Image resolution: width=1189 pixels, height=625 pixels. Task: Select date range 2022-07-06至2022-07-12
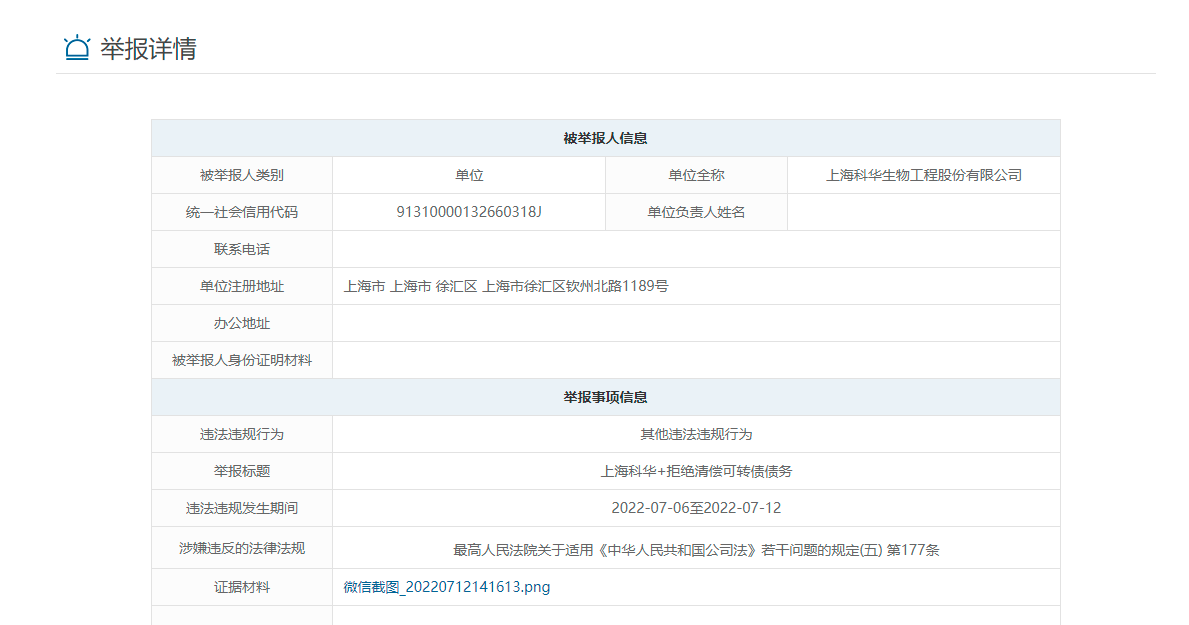pyautogui.click(x=696, y=508)
